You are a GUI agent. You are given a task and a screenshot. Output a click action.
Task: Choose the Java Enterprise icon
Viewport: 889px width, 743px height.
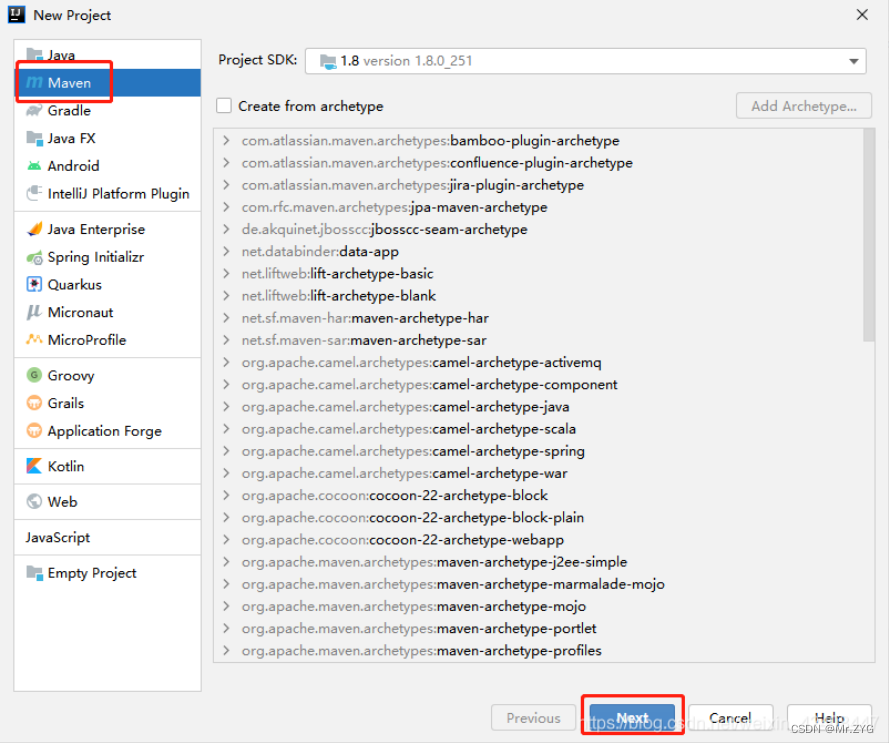pyautogui.click(x=35, y=229)
